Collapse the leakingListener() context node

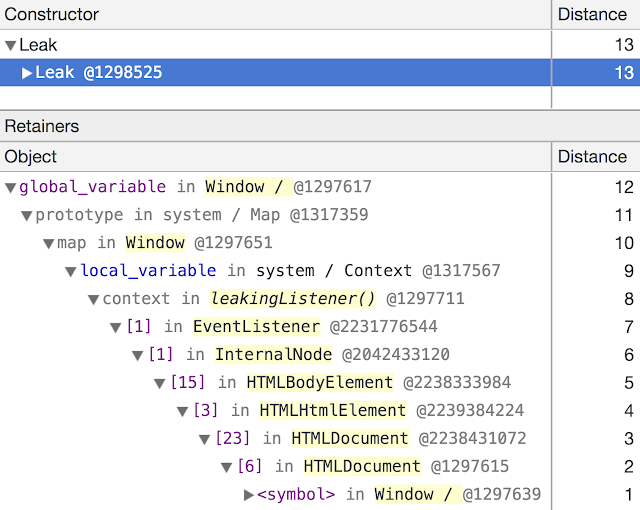93,298
